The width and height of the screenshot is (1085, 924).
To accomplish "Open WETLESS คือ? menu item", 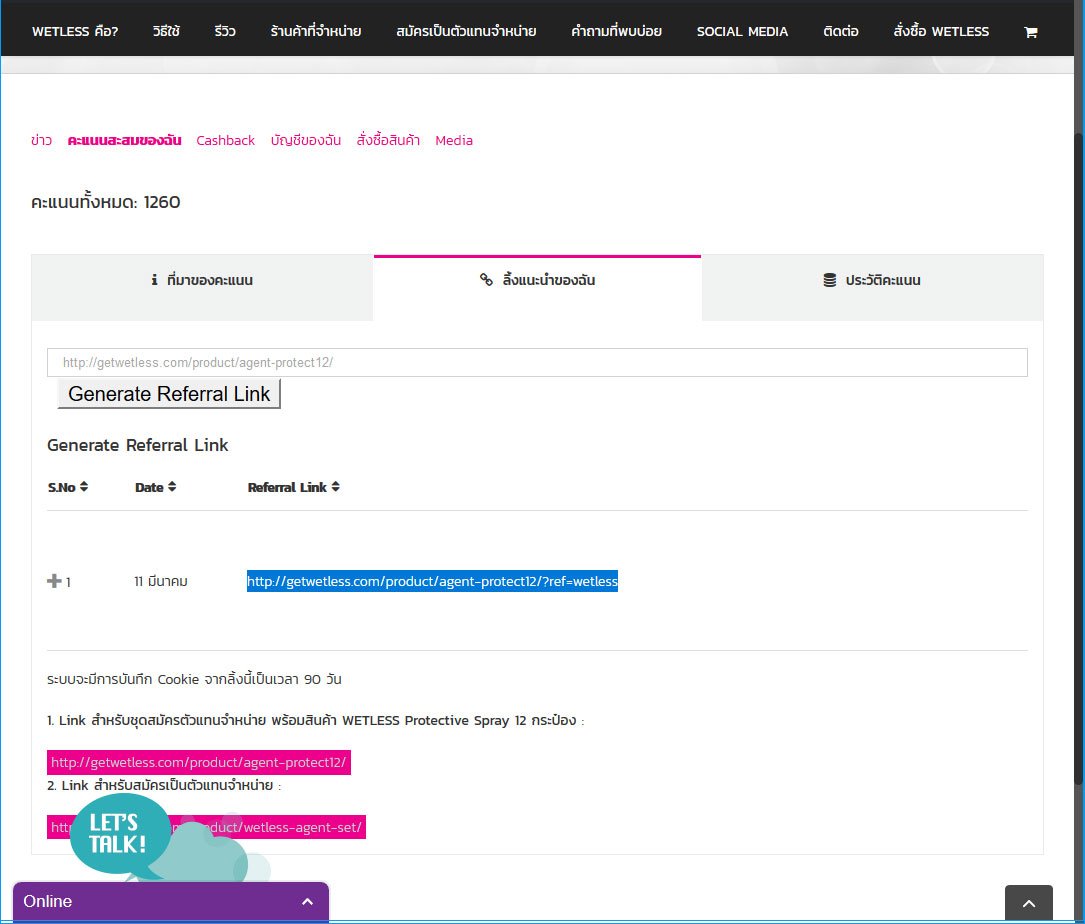I will pos(75,32).
